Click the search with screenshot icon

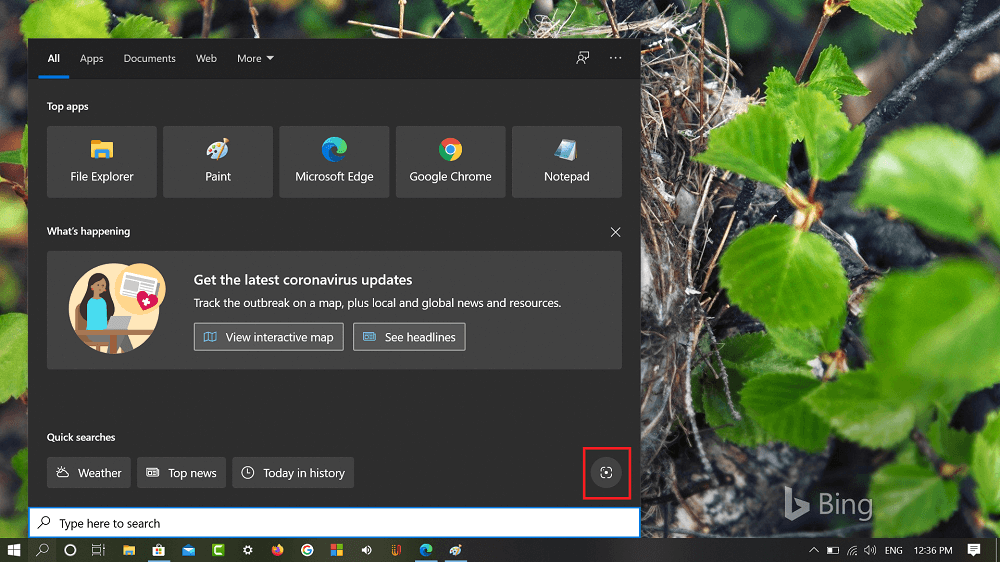[606, 473]
